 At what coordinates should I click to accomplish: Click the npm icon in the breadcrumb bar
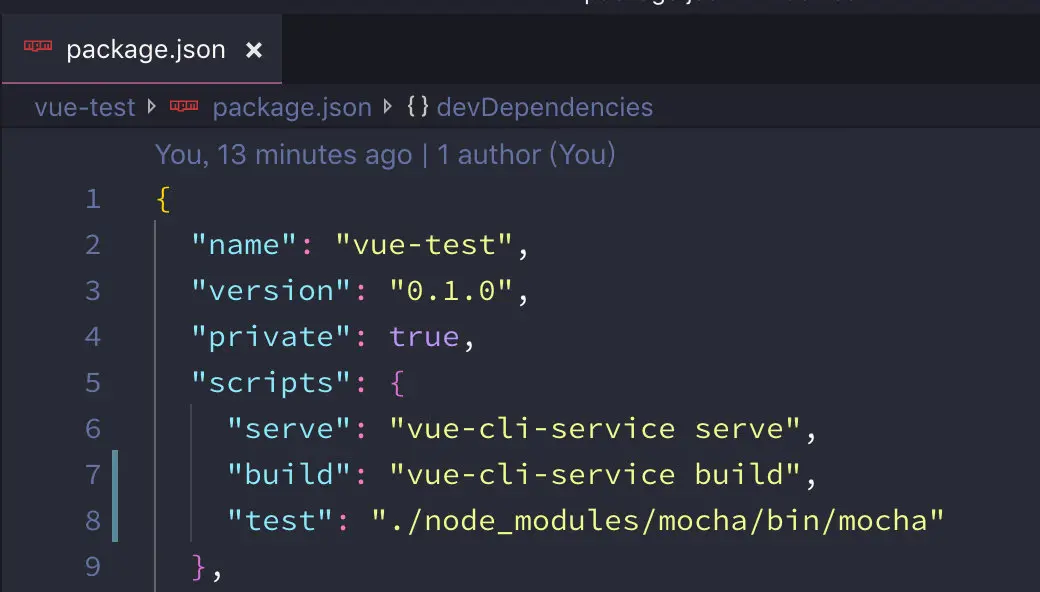pos(184,107)
